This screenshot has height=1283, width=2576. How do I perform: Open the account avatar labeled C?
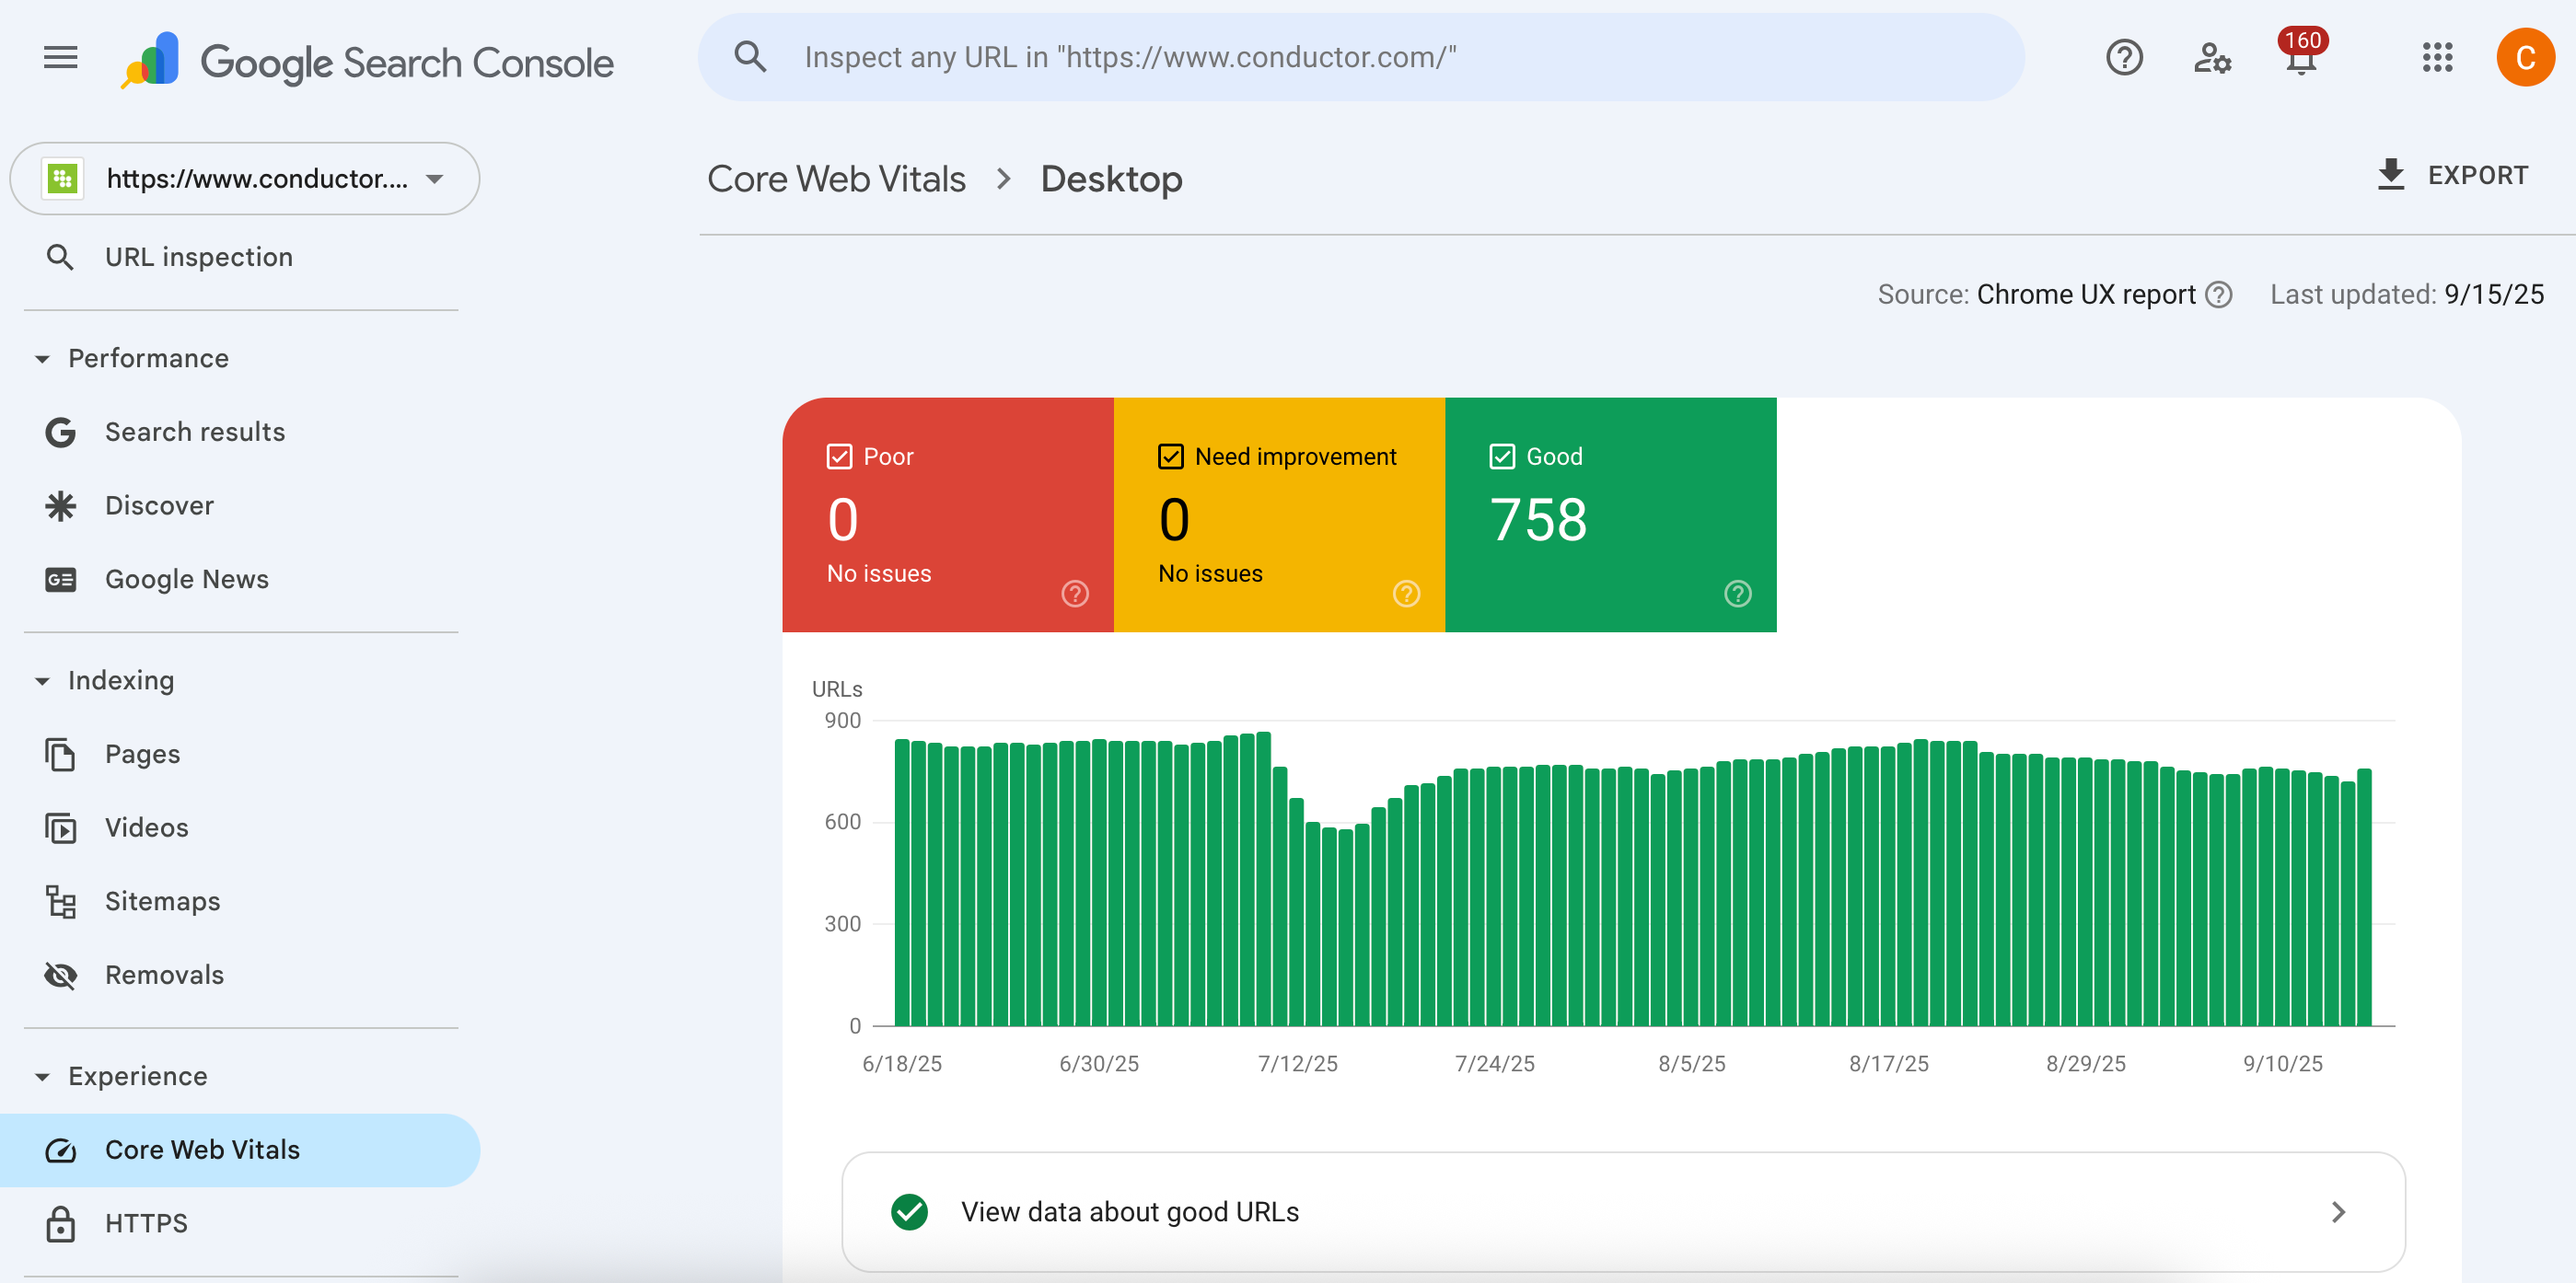click(x=2525, y=58)
